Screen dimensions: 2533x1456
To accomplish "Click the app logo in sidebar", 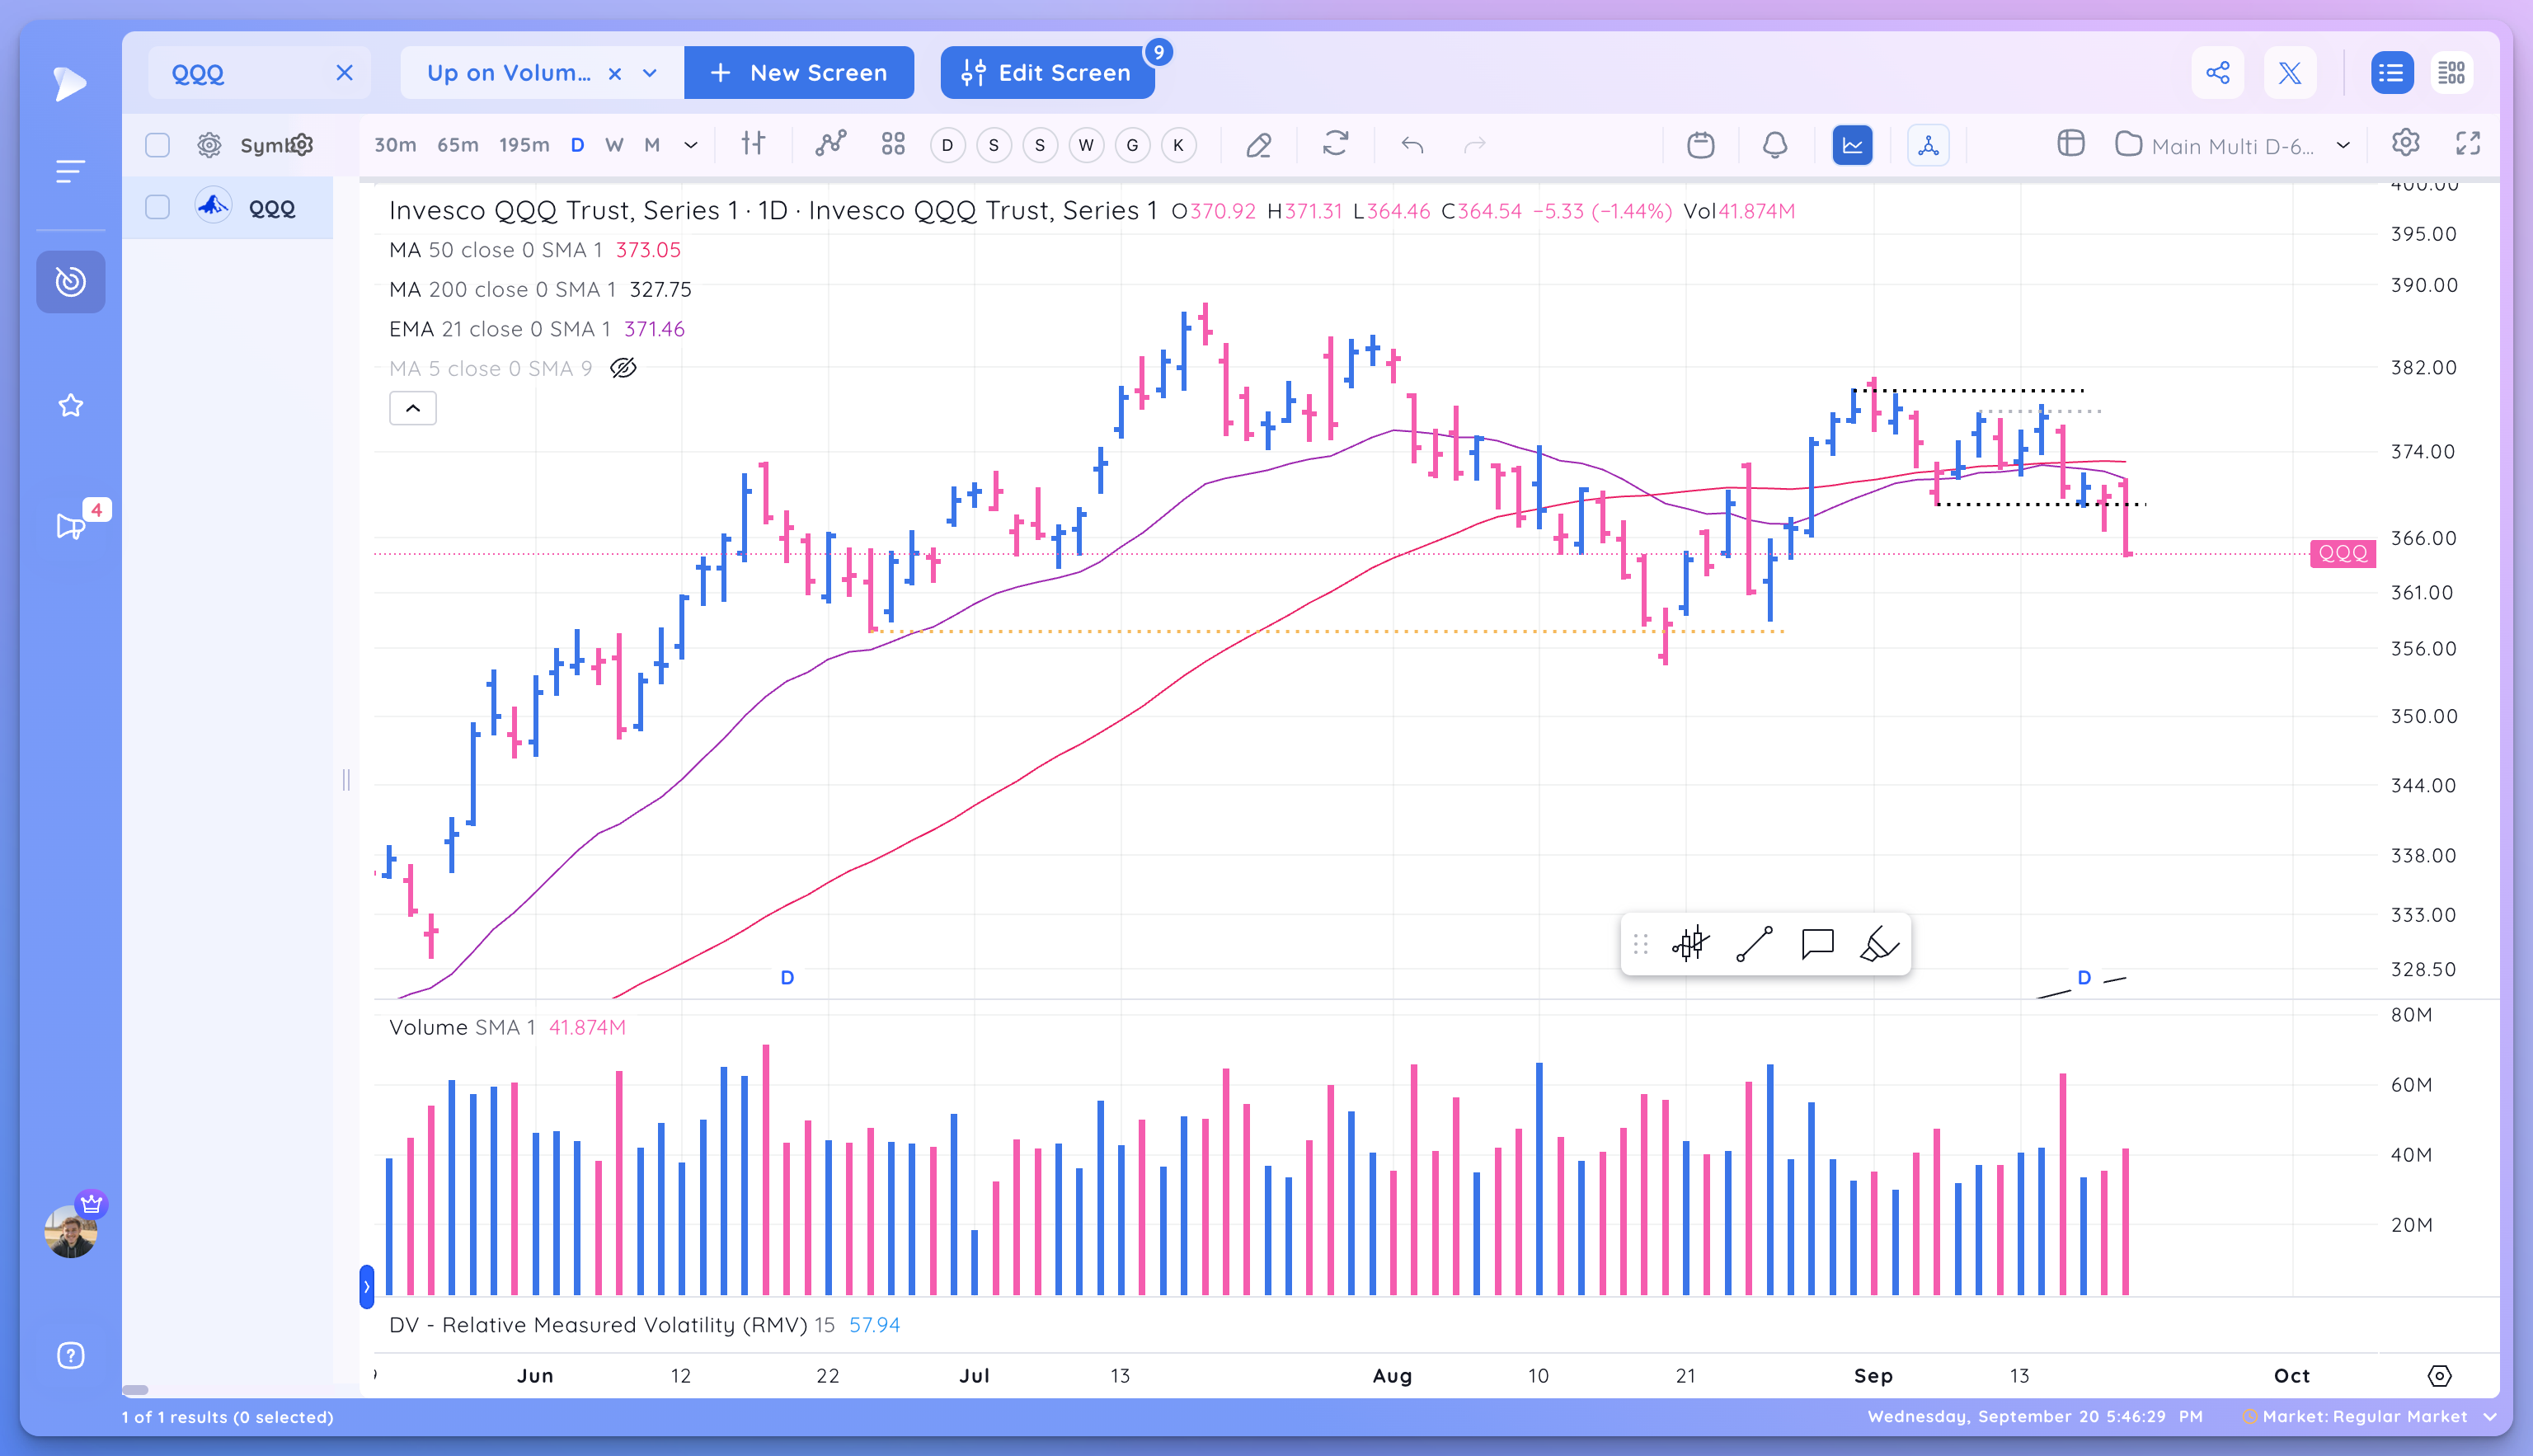I will [70, 84].
